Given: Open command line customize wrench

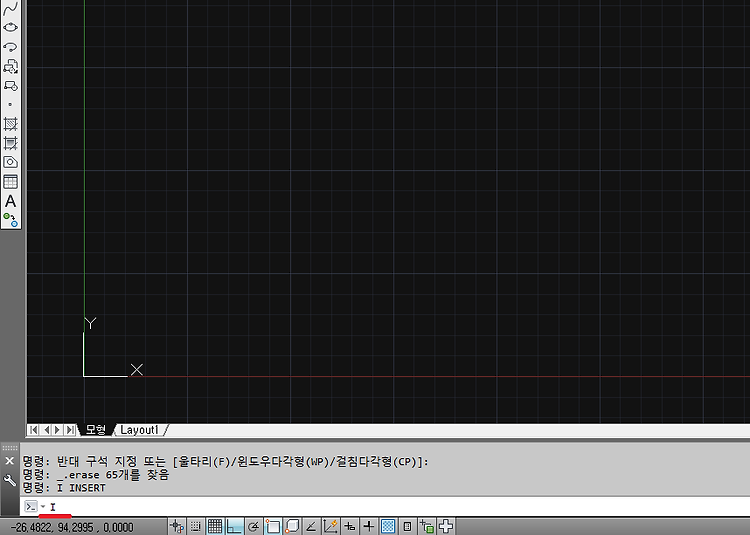Looking at the screenshot, I should (10, 480).
